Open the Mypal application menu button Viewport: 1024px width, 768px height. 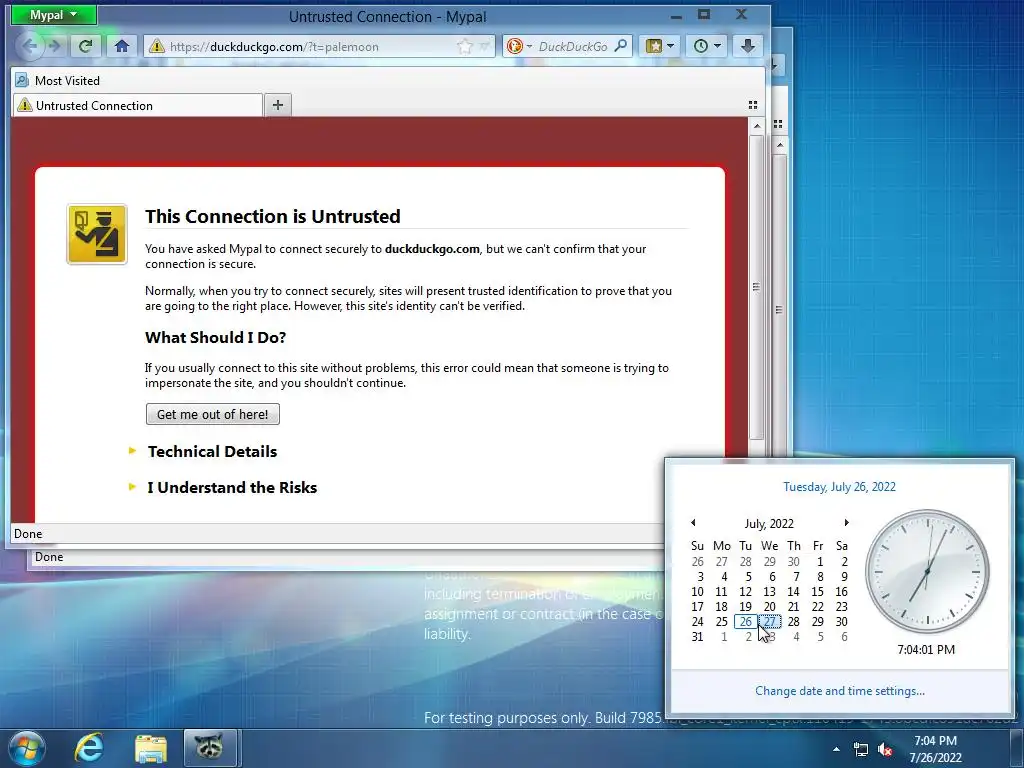click(x=54, y=15)
